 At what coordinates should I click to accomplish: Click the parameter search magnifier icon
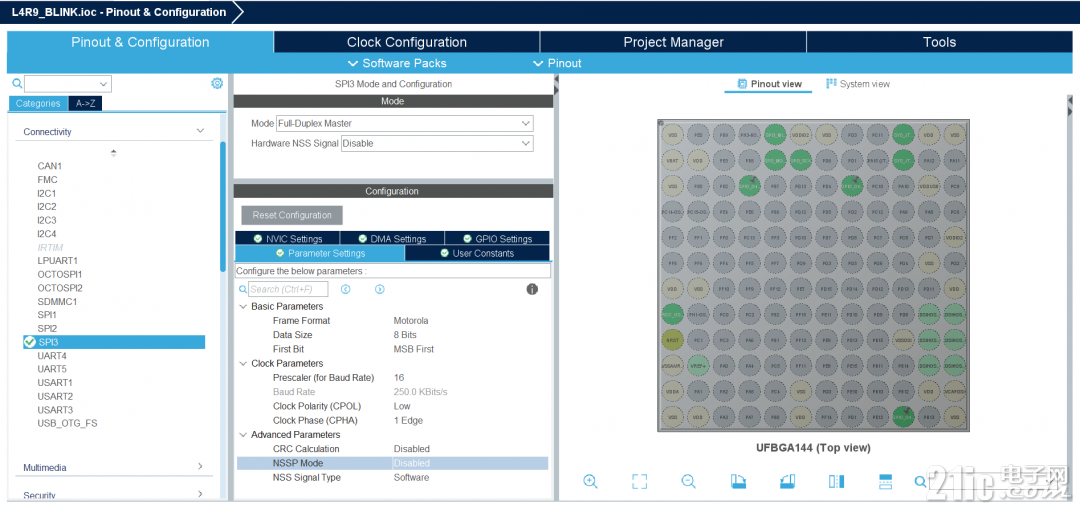pos(242,290)
